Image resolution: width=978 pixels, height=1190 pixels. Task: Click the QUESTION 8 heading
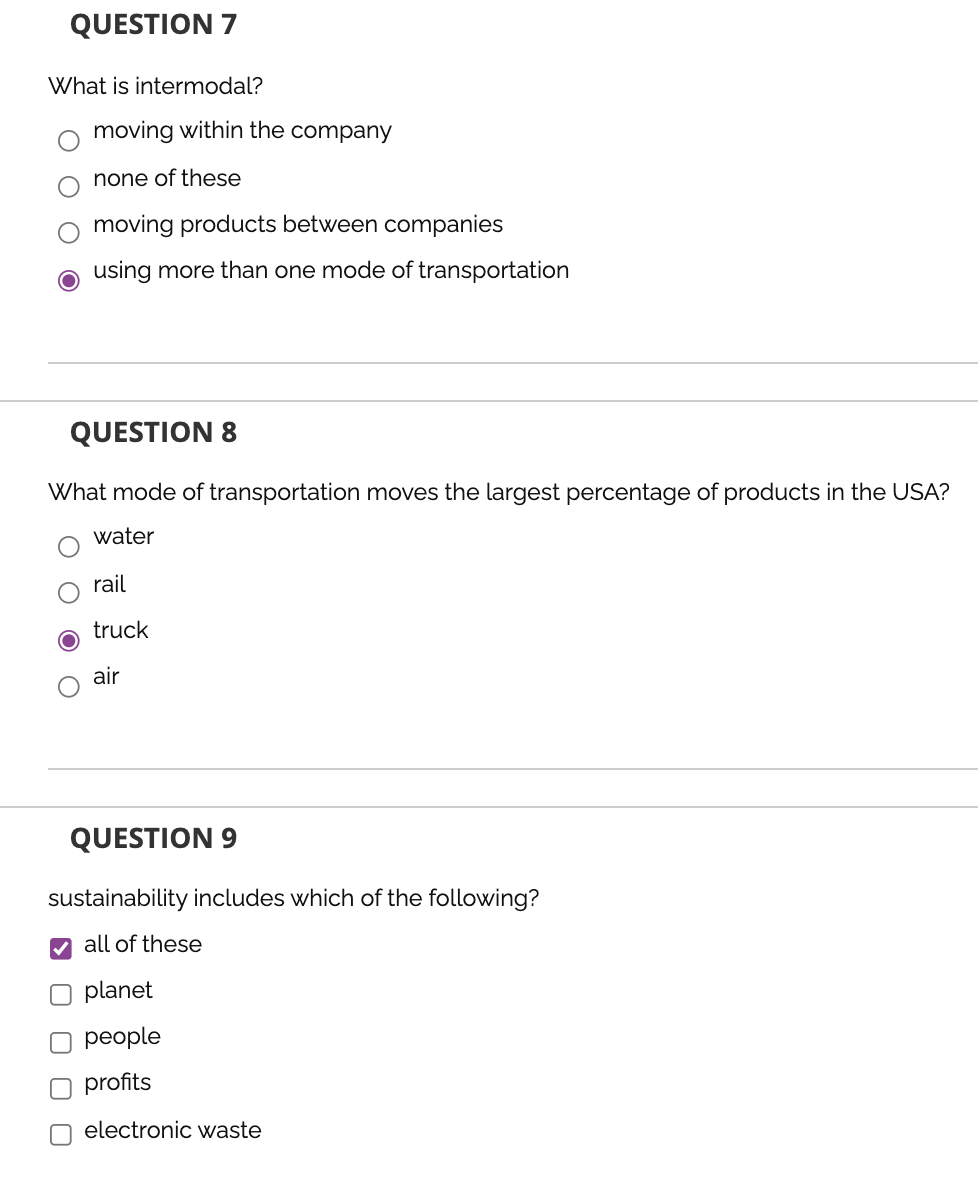[x=152, y=432]
